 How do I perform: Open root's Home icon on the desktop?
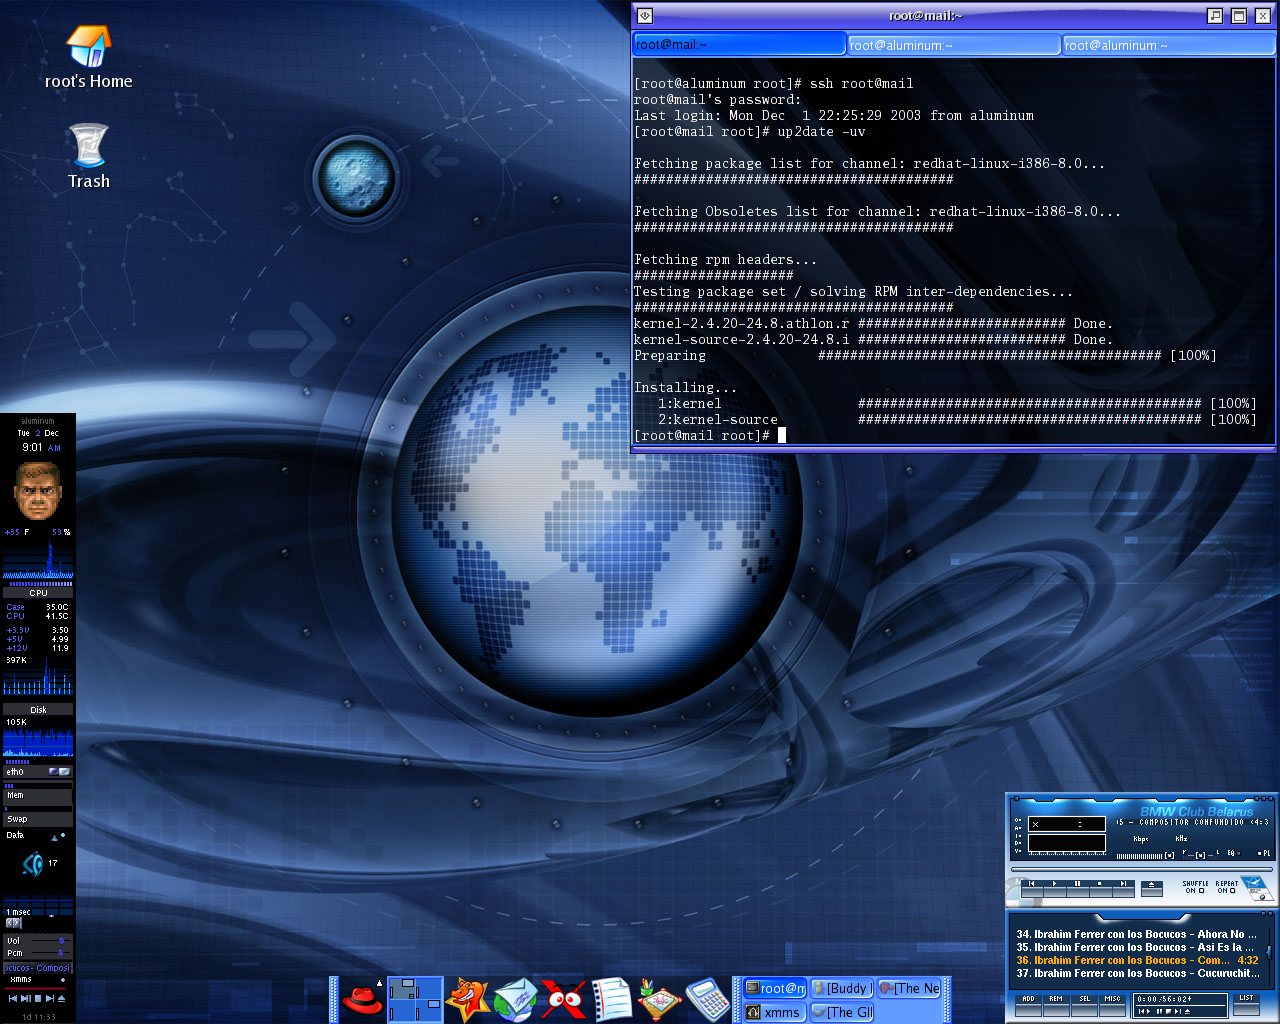click(88, 45)
